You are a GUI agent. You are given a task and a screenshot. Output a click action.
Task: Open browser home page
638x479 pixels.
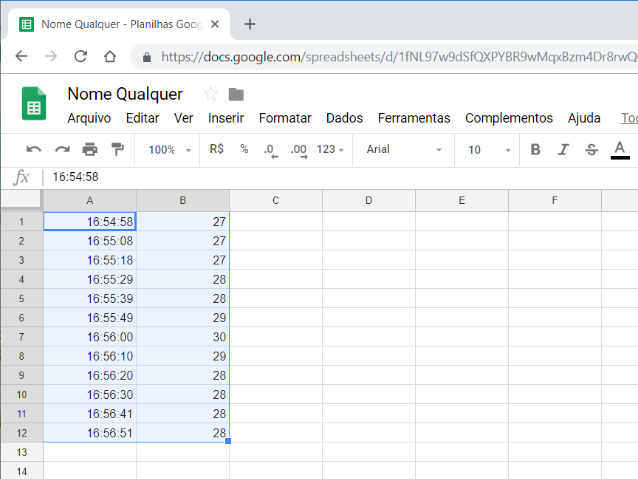[x=110, y=56]
